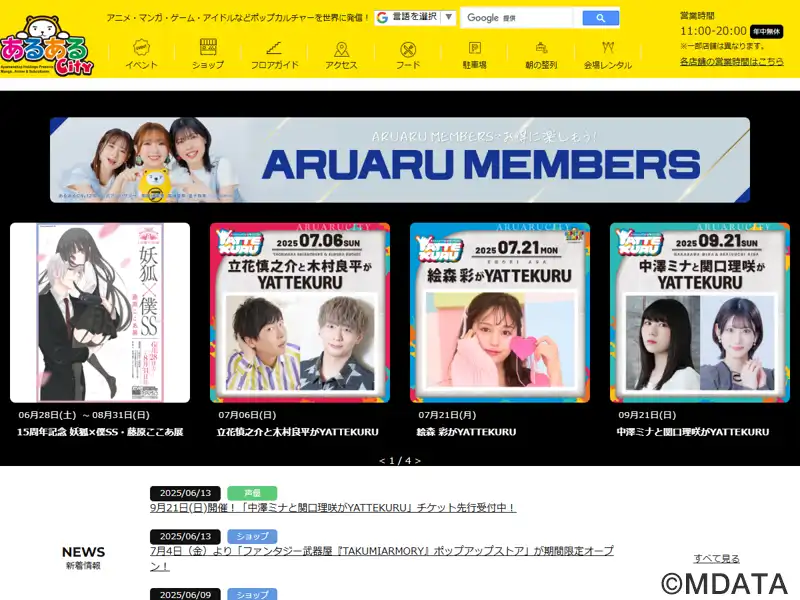This screenshot has height=600, width=800.
Task: Open the フード fork and knife icon
Action: [408, 49]
